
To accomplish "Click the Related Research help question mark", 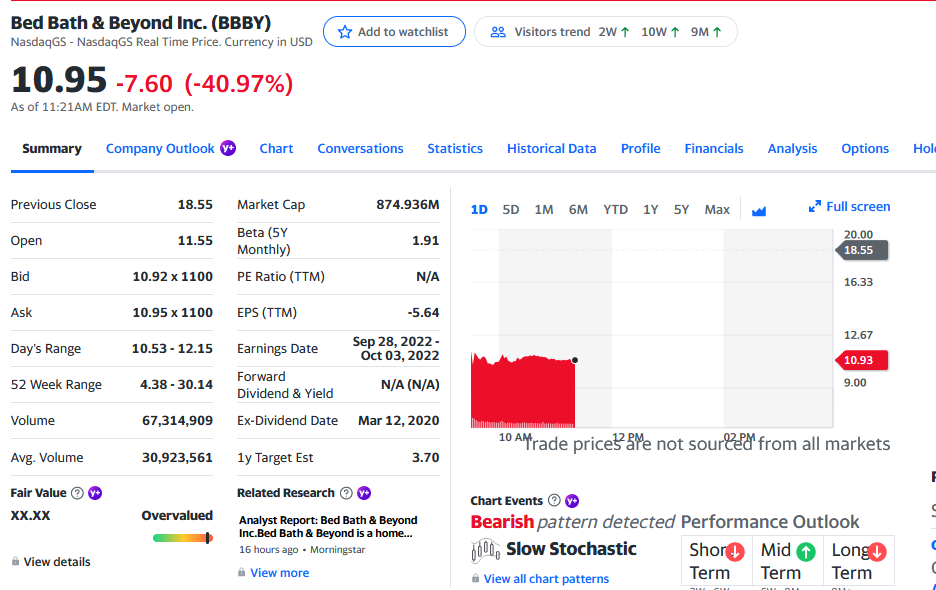I will pyautogui.click(x=346, y=493).
